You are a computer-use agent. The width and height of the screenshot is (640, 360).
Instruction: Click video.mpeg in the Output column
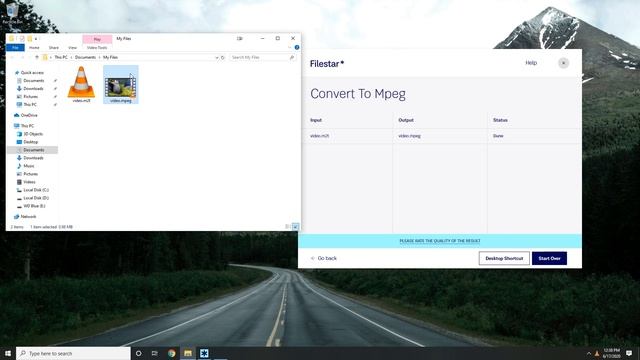coord(409,136)
